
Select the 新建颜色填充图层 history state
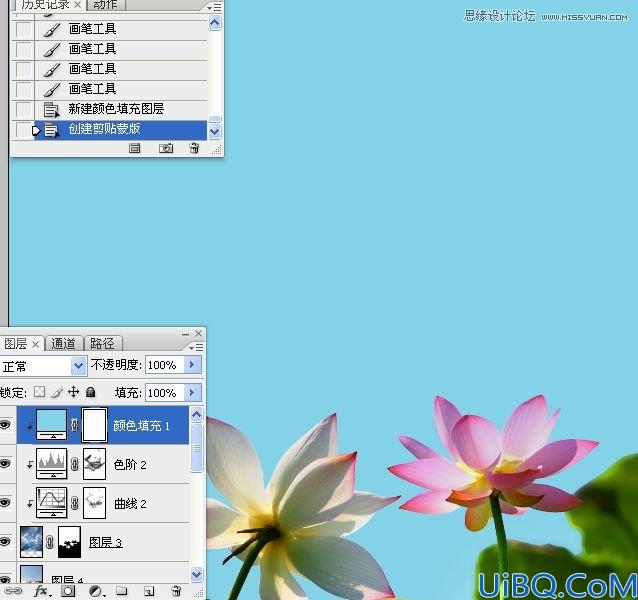pyautogui.click(x=120, y=109)
